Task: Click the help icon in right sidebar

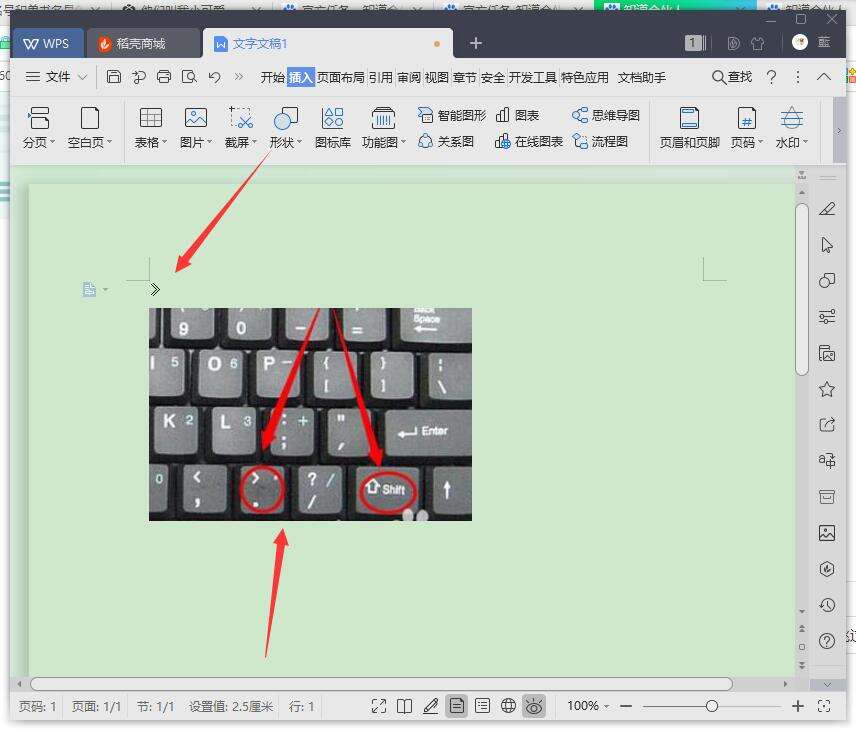Action: coord(827,641)
